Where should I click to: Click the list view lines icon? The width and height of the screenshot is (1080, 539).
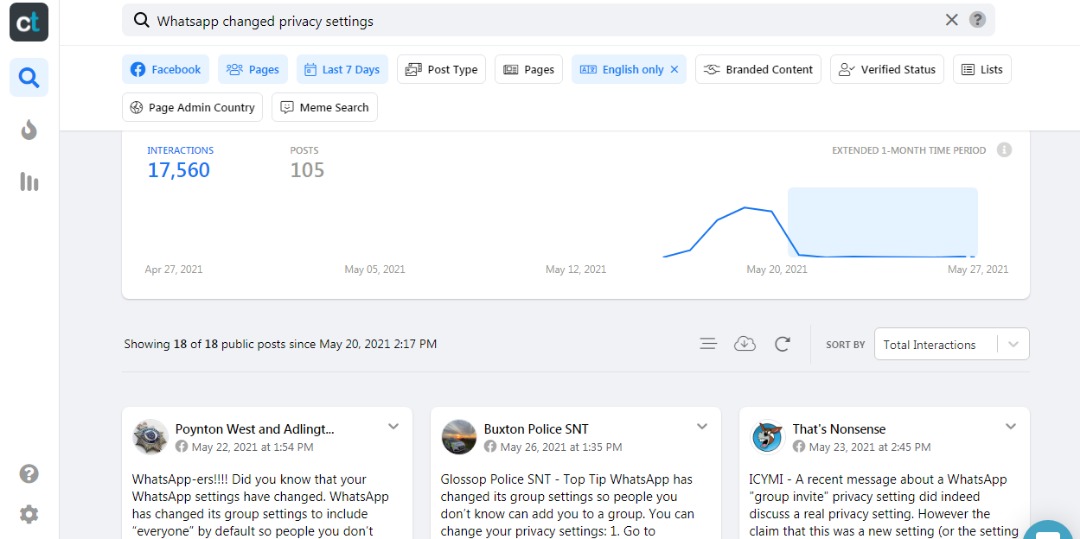(x=708, y=344)
